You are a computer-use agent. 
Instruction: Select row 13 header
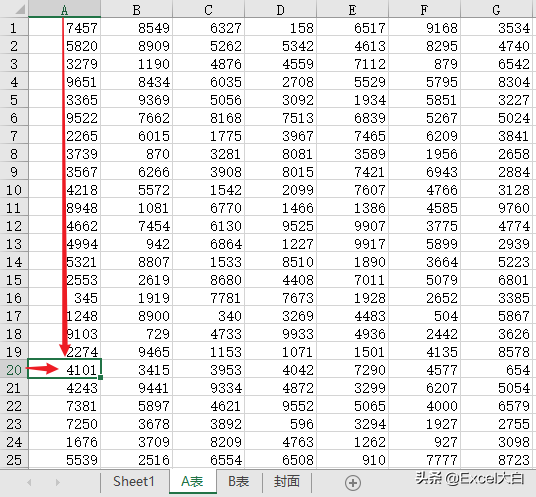tap(14, 244)
